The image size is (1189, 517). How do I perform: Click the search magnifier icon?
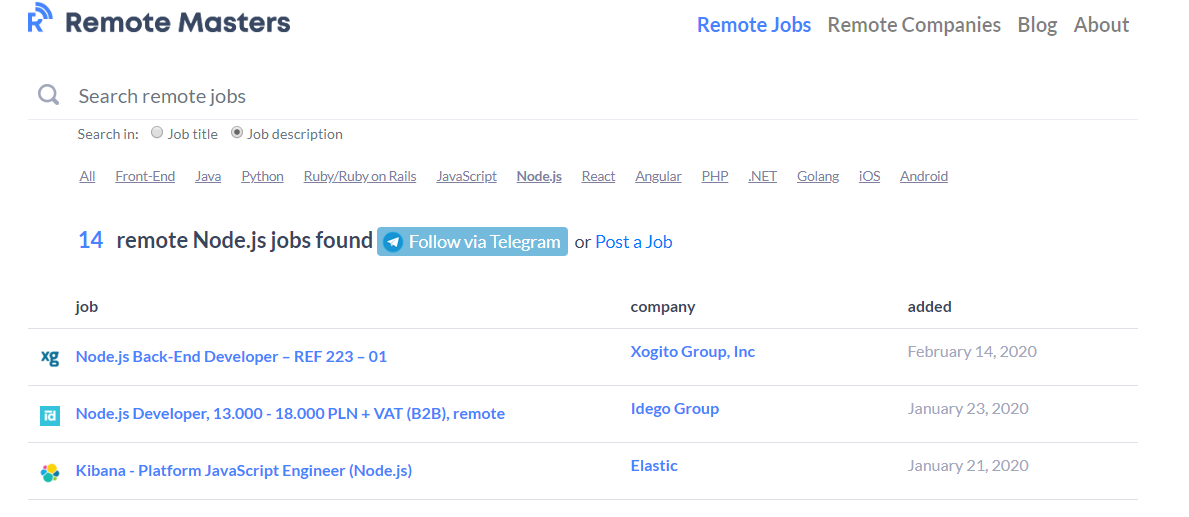coord(48,95)
